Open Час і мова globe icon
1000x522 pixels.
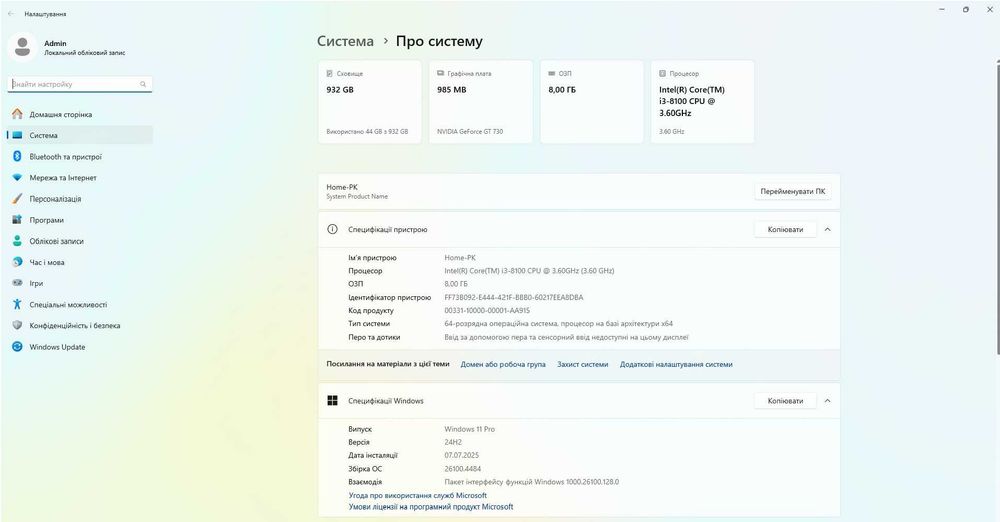point(17,262)
